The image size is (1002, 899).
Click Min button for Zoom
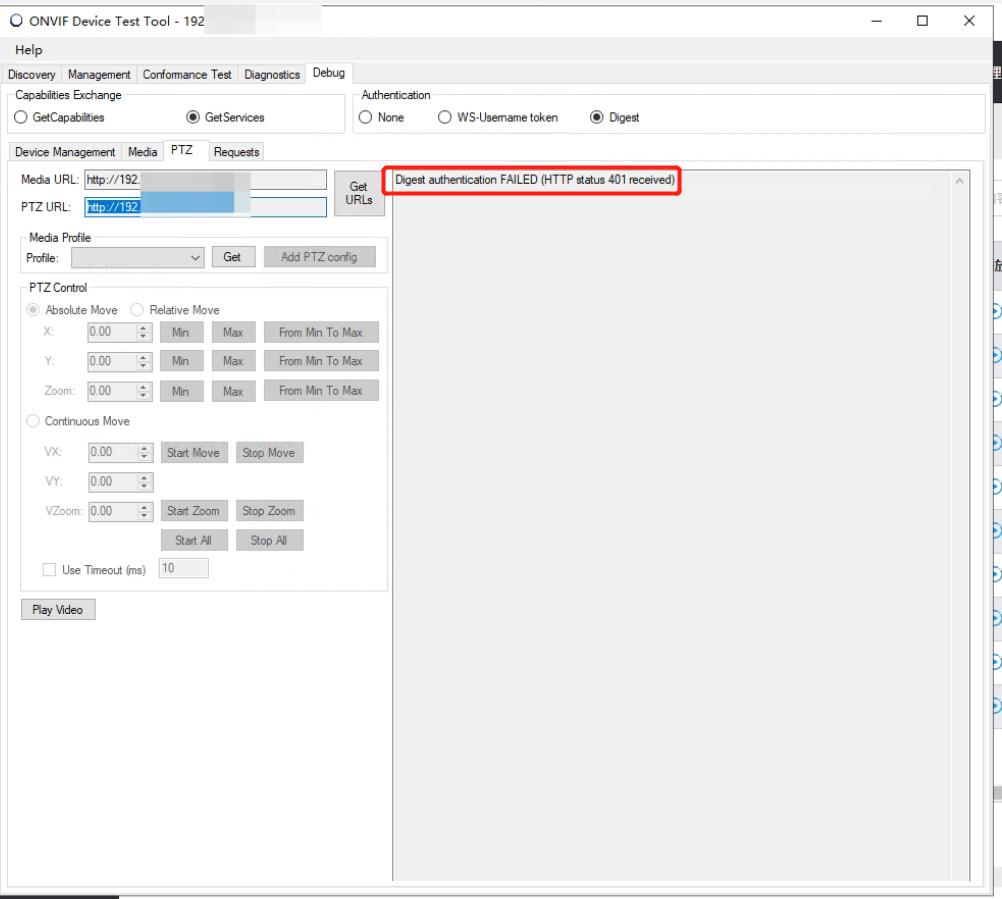(x=181, y=391)
